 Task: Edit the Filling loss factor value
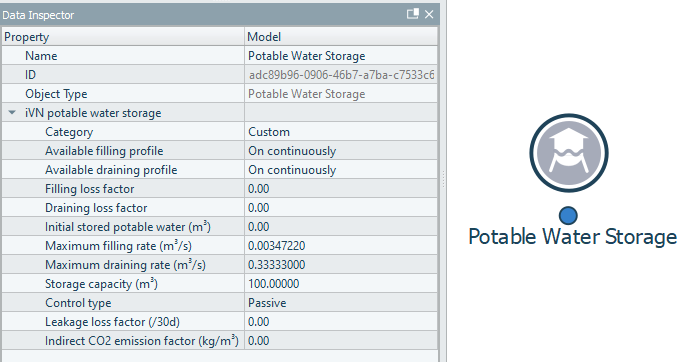341,189
